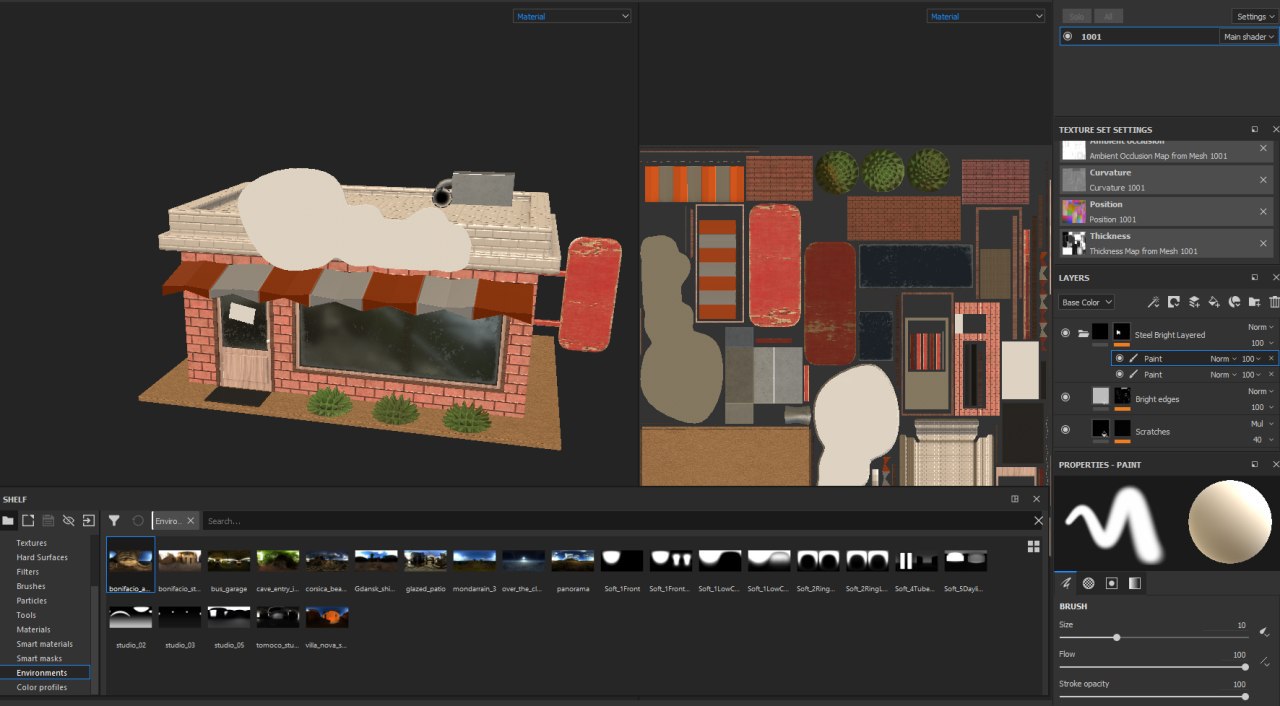This screenshot has height=706, width=1280.
Task: Select the Stencil properties tab icon
Action: coord(1111,583)
